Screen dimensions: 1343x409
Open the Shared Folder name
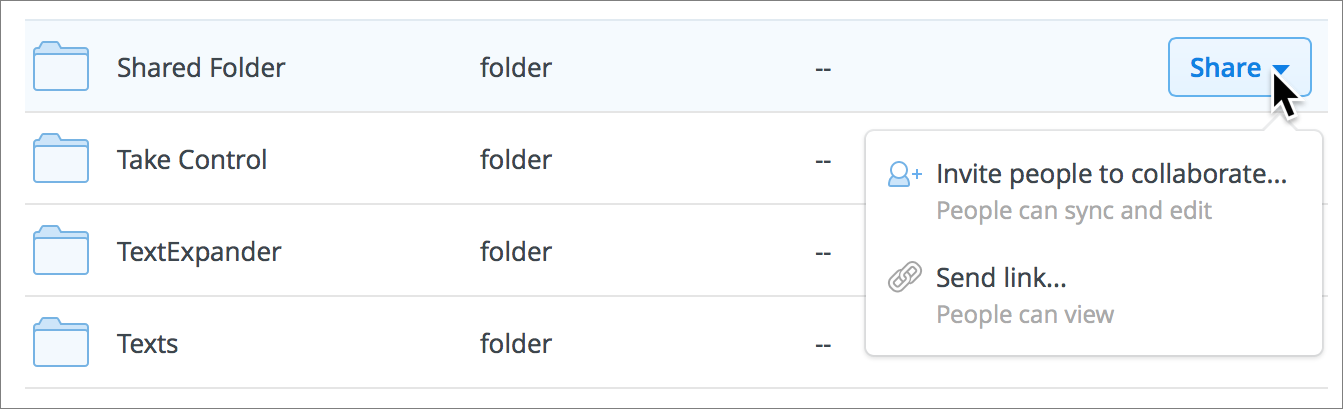click(201, 68)
